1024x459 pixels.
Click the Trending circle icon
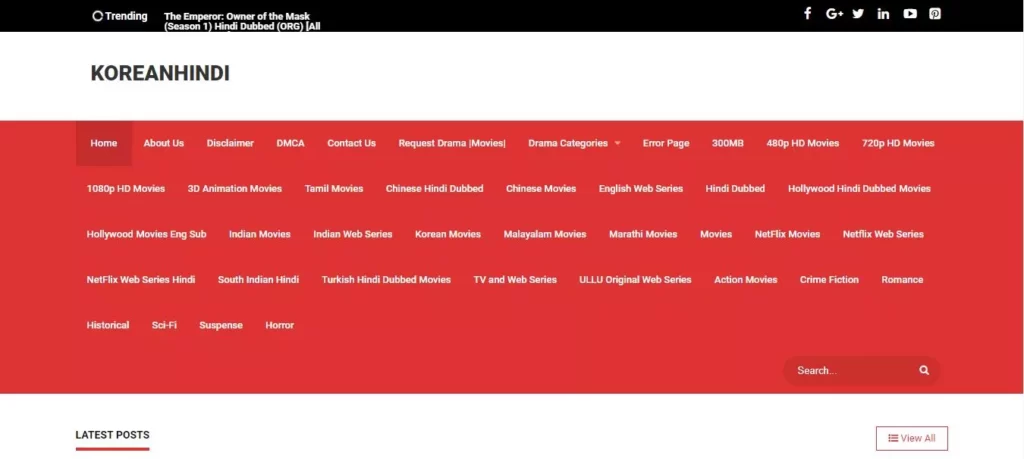tap(97, 16)
